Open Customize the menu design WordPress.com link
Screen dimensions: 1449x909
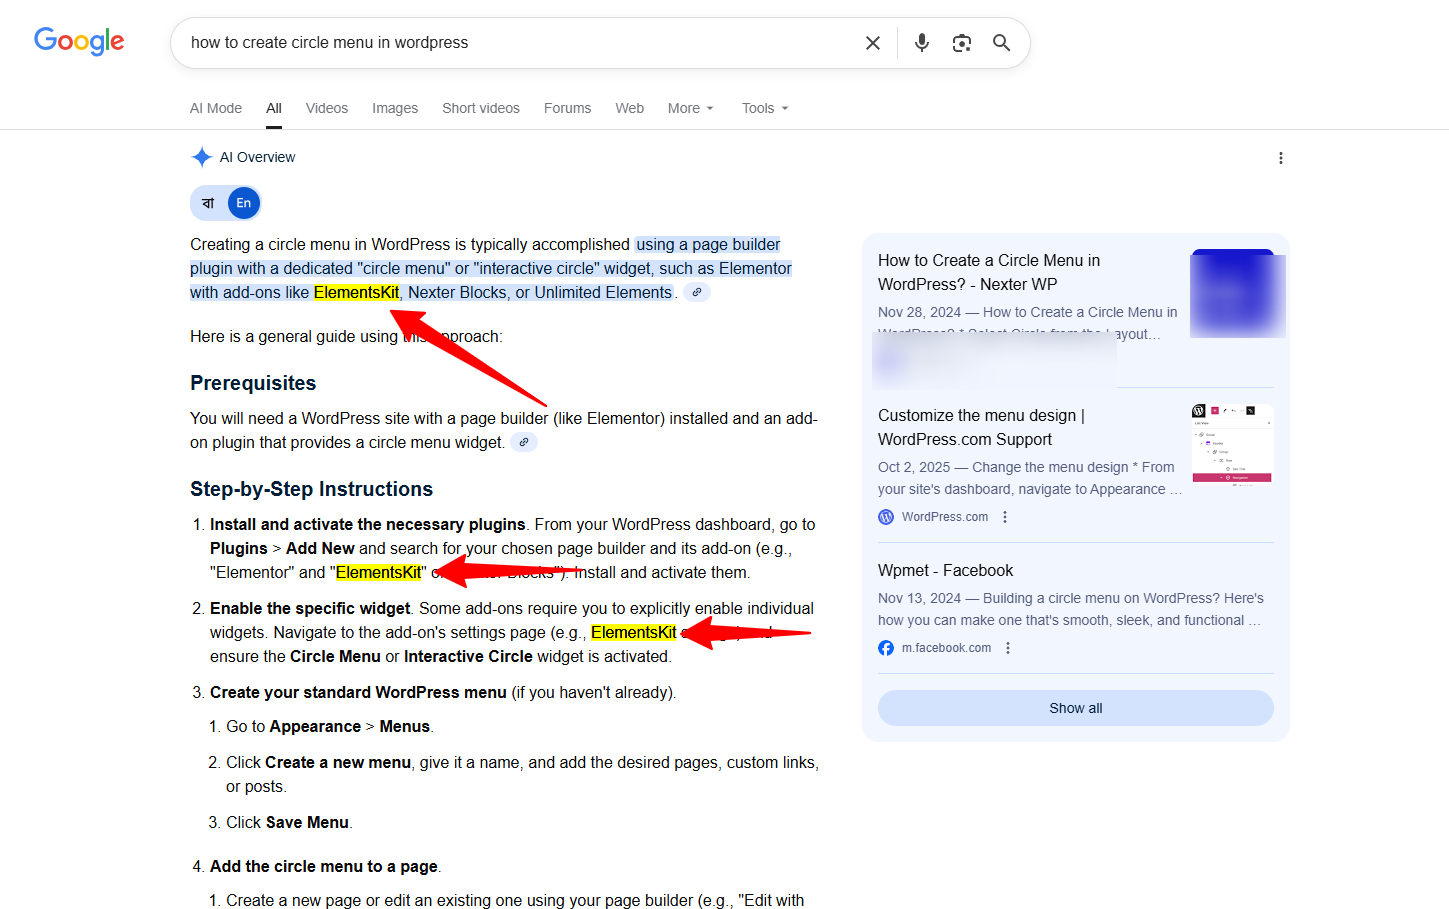coord(980,427)
